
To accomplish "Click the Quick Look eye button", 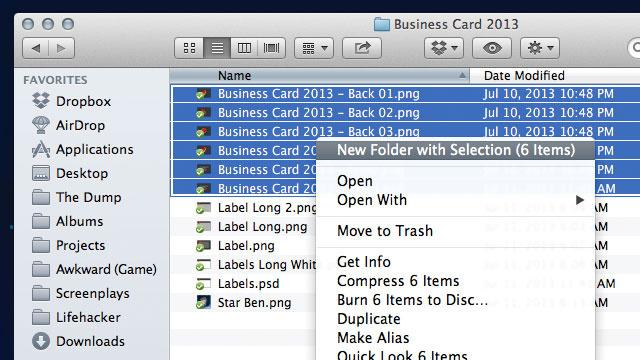I will tap(492, 48).
